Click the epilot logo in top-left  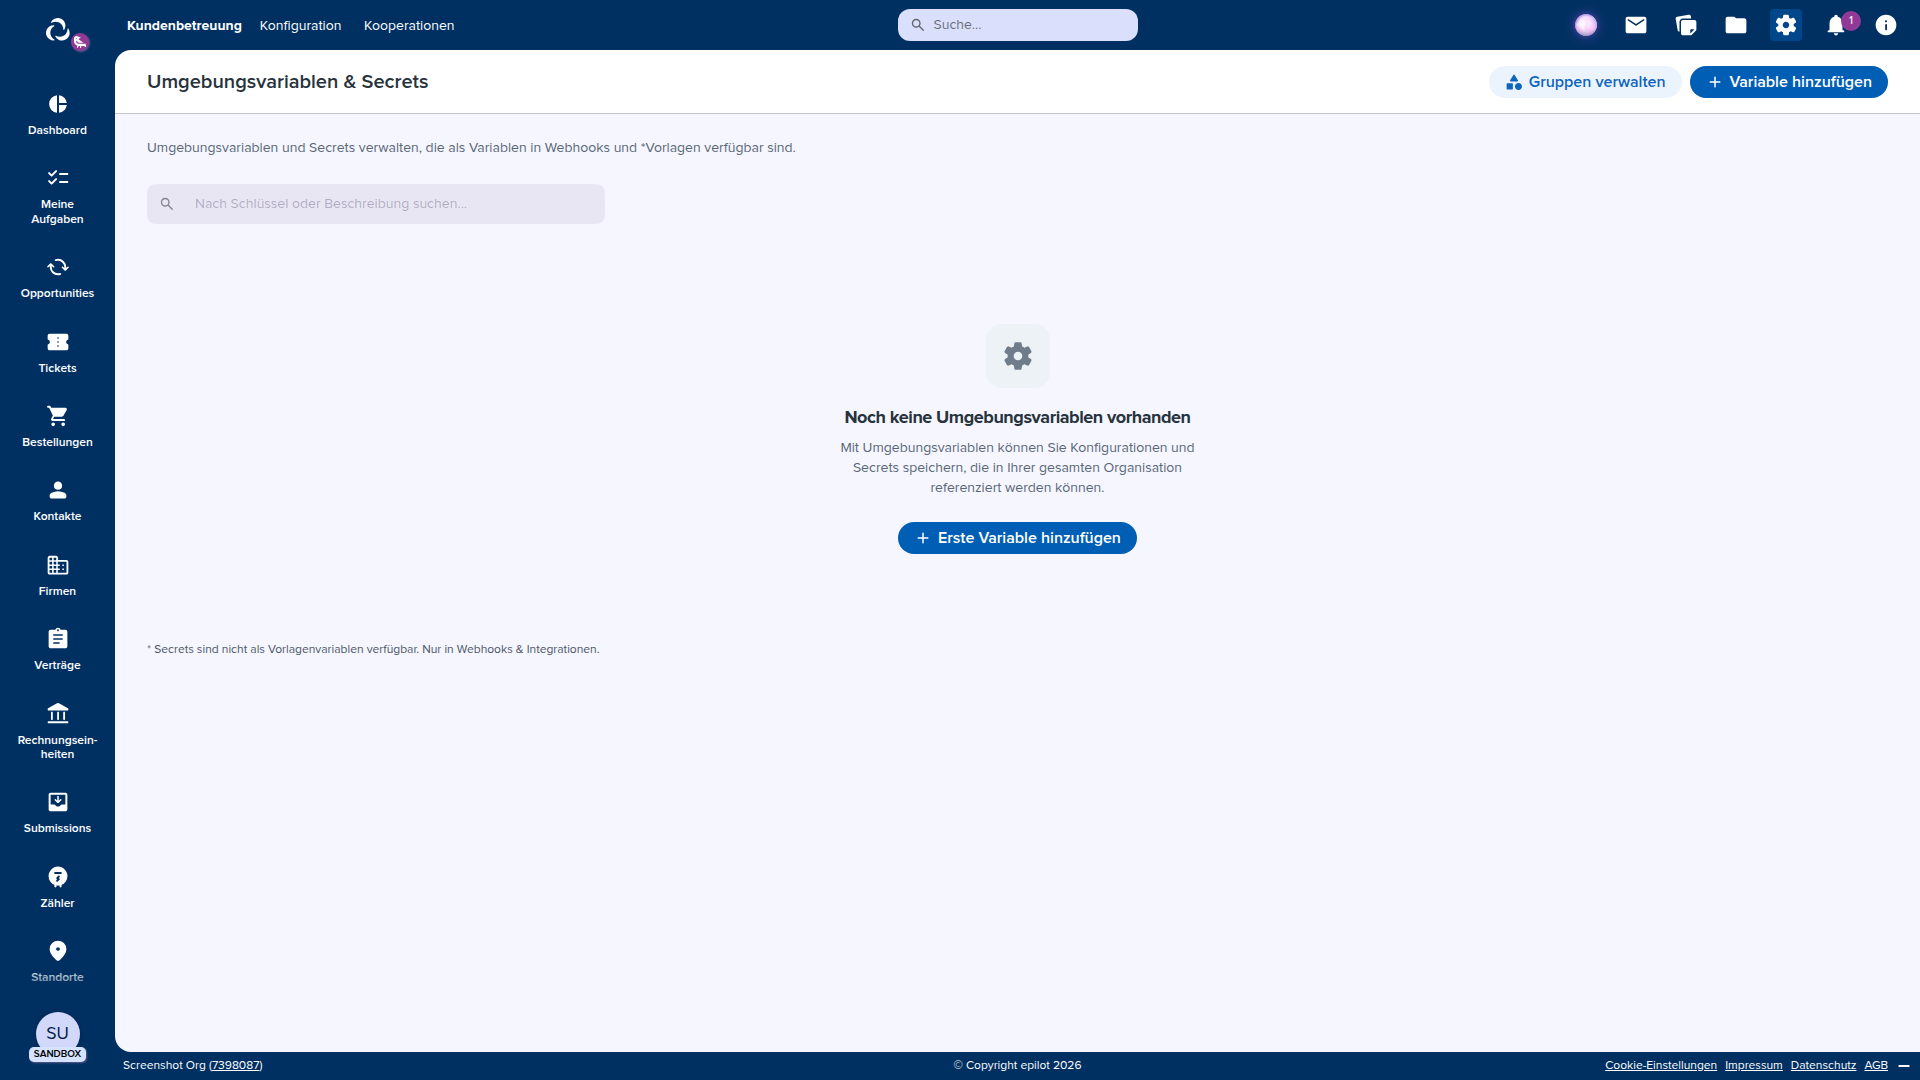click(x=58, y=30)
